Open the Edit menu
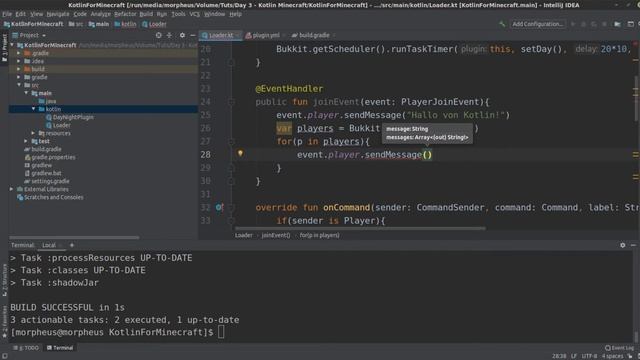The image size is (640, 360). pos(20,14)
